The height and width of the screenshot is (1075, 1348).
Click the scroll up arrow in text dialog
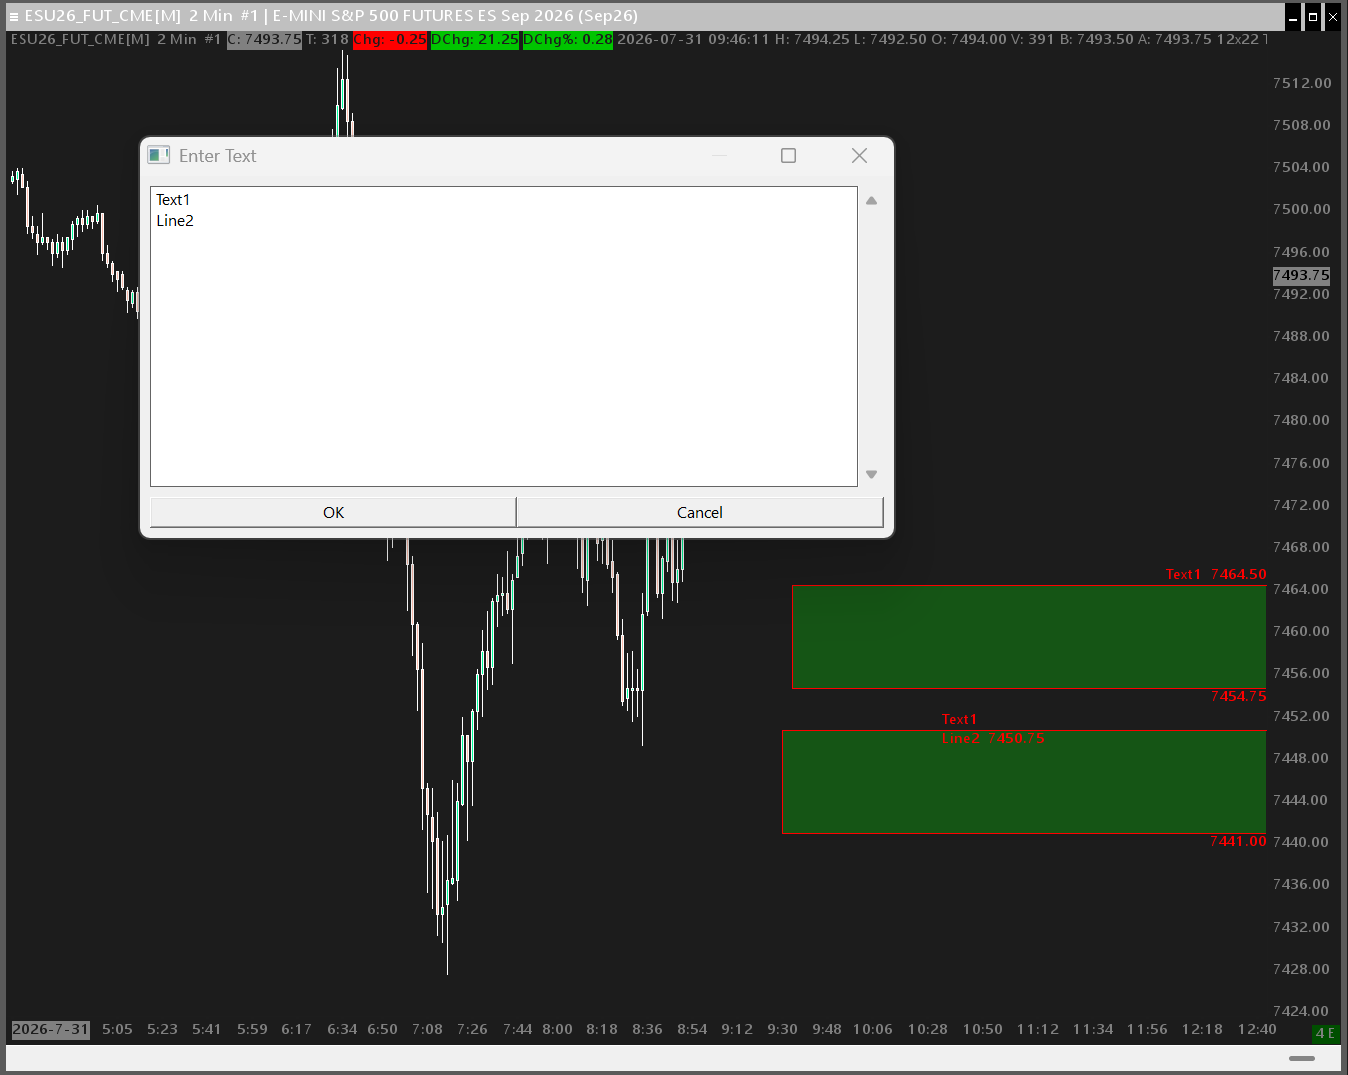pyautogui.click(x=871, y=201)
